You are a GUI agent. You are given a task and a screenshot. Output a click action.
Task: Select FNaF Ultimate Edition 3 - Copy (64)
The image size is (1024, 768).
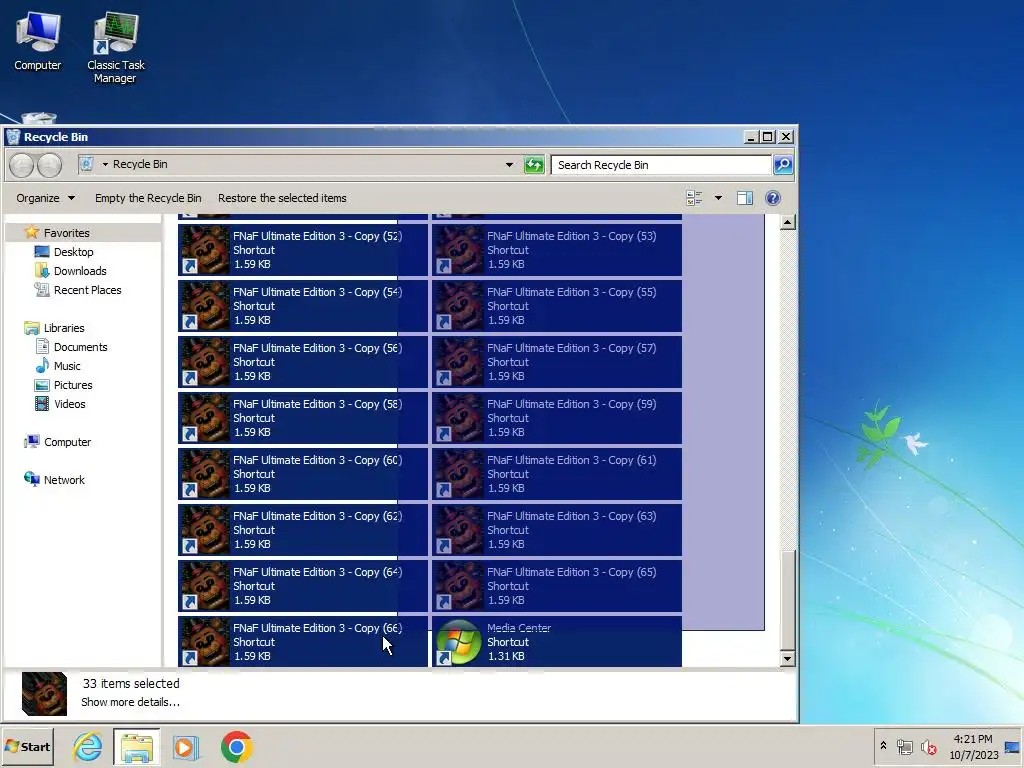pos(303,586)
